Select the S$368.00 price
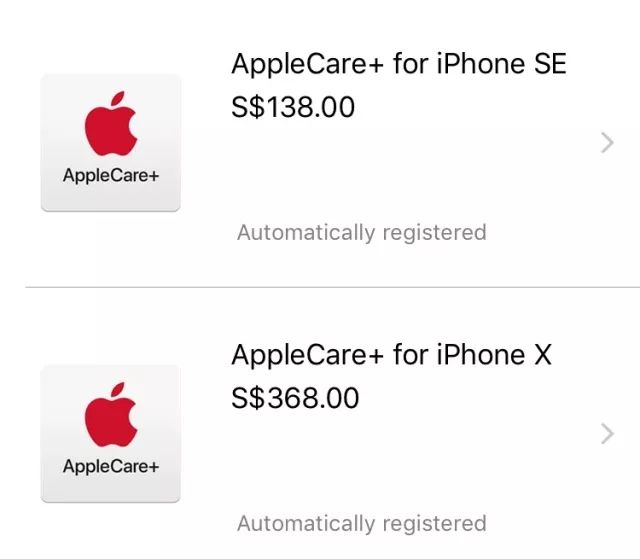 295,397
